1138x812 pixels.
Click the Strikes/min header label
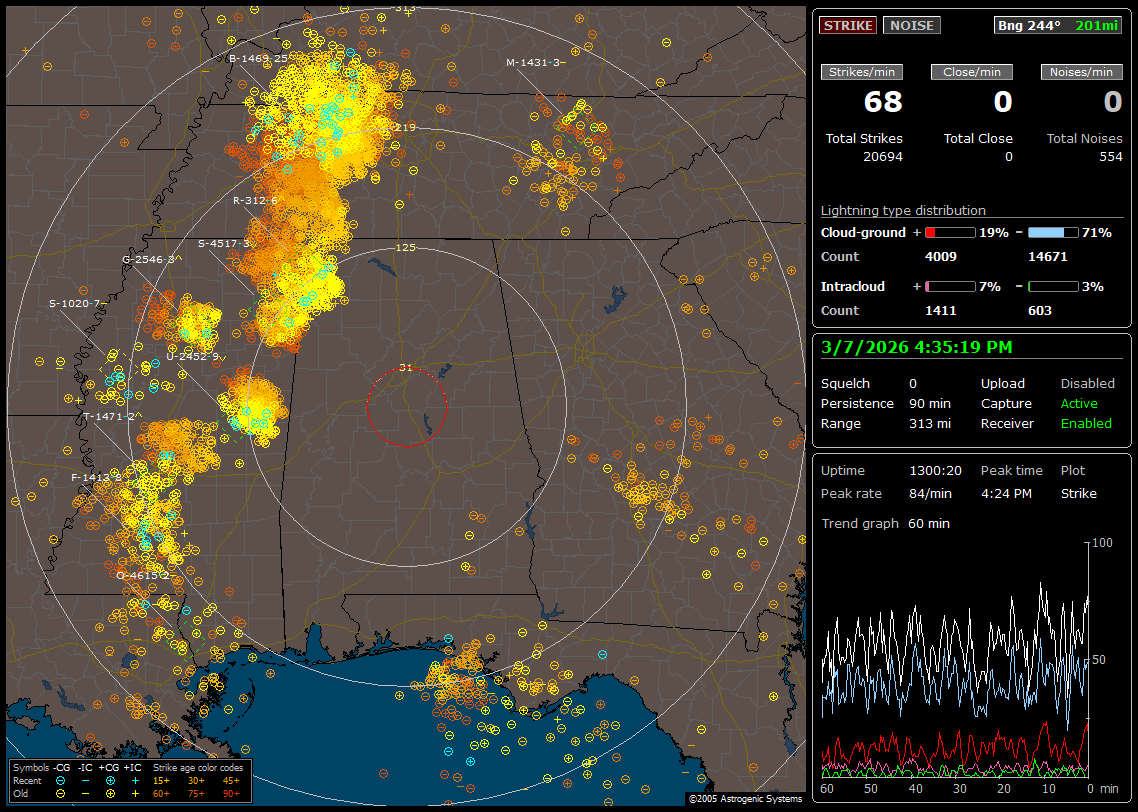[x=862, y=72]
